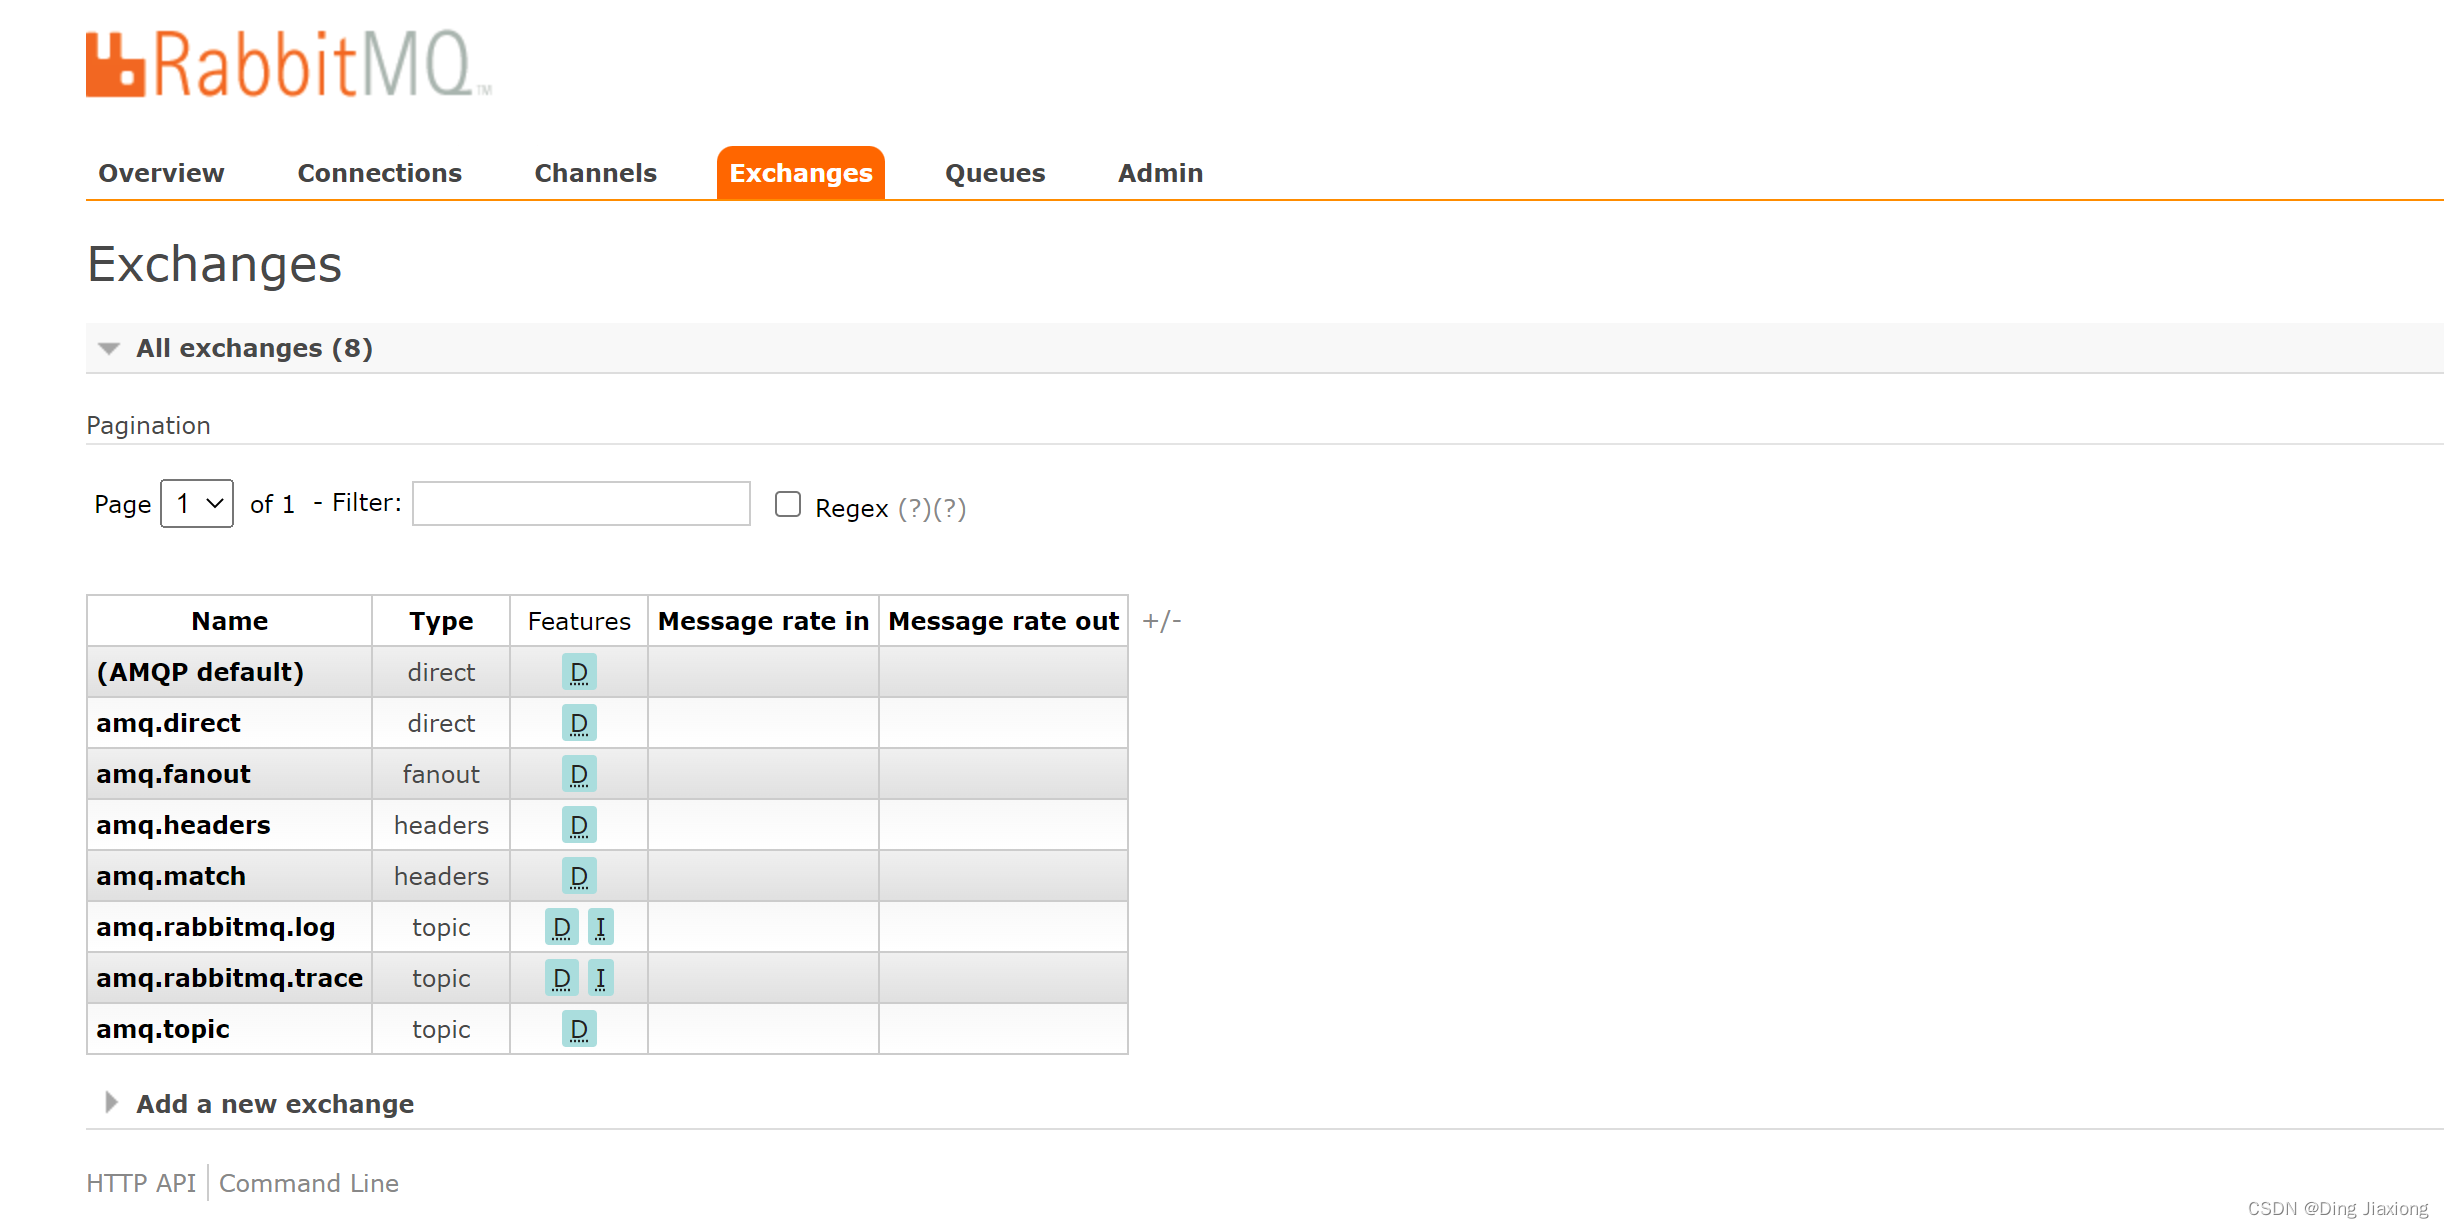Click the D durable badge for amq.direct

(x=579, y=723)
